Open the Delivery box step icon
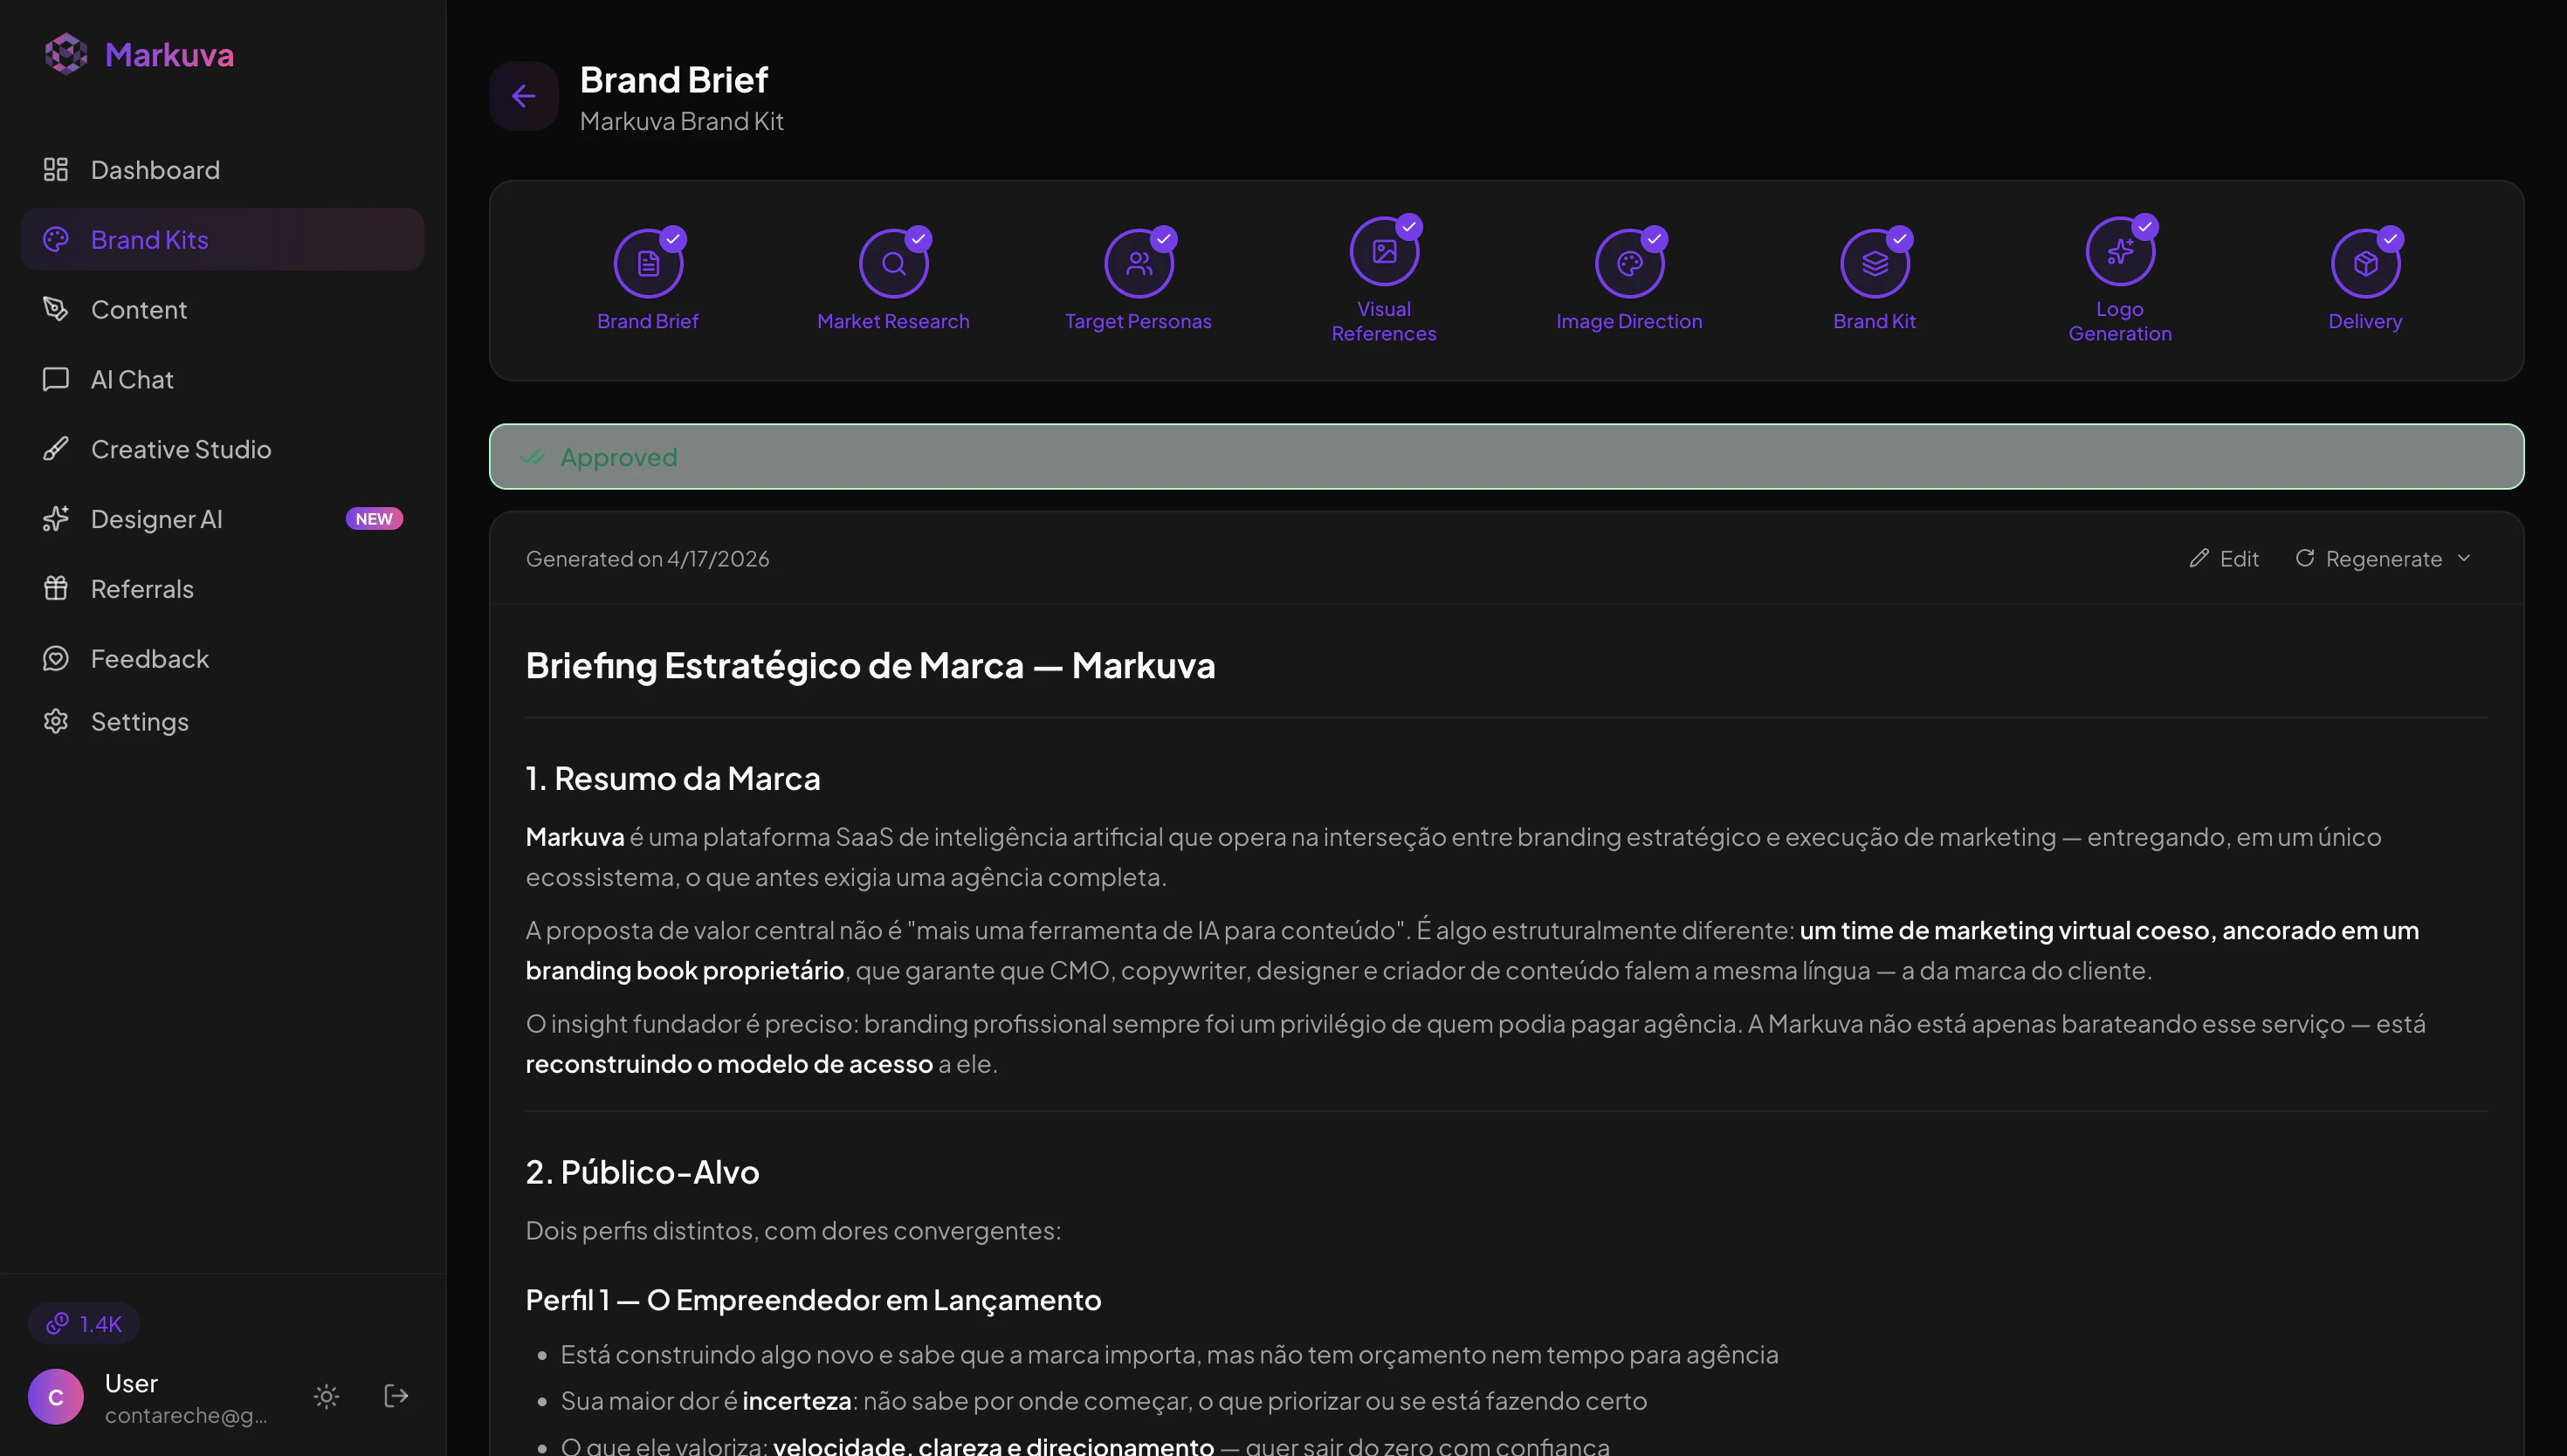This screenshot has width=2567, height=1456. tap(2365, 263)
